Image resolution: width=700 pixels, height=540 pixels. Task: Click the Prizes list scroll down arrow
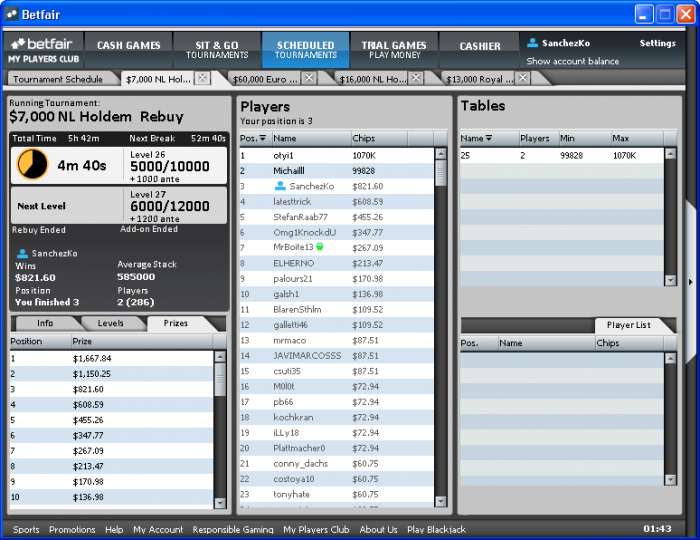(x=220, y=503)
